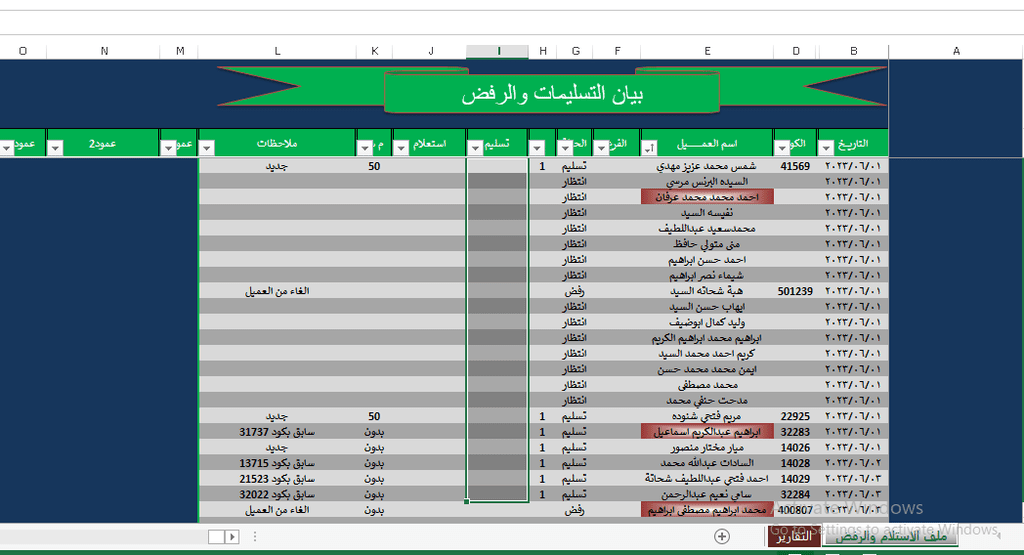Image resolution: width=1024 pixels, height=555 pixels.
Task: Click the note cell سابق بكود 13715
Action: [x=277, y=463]
